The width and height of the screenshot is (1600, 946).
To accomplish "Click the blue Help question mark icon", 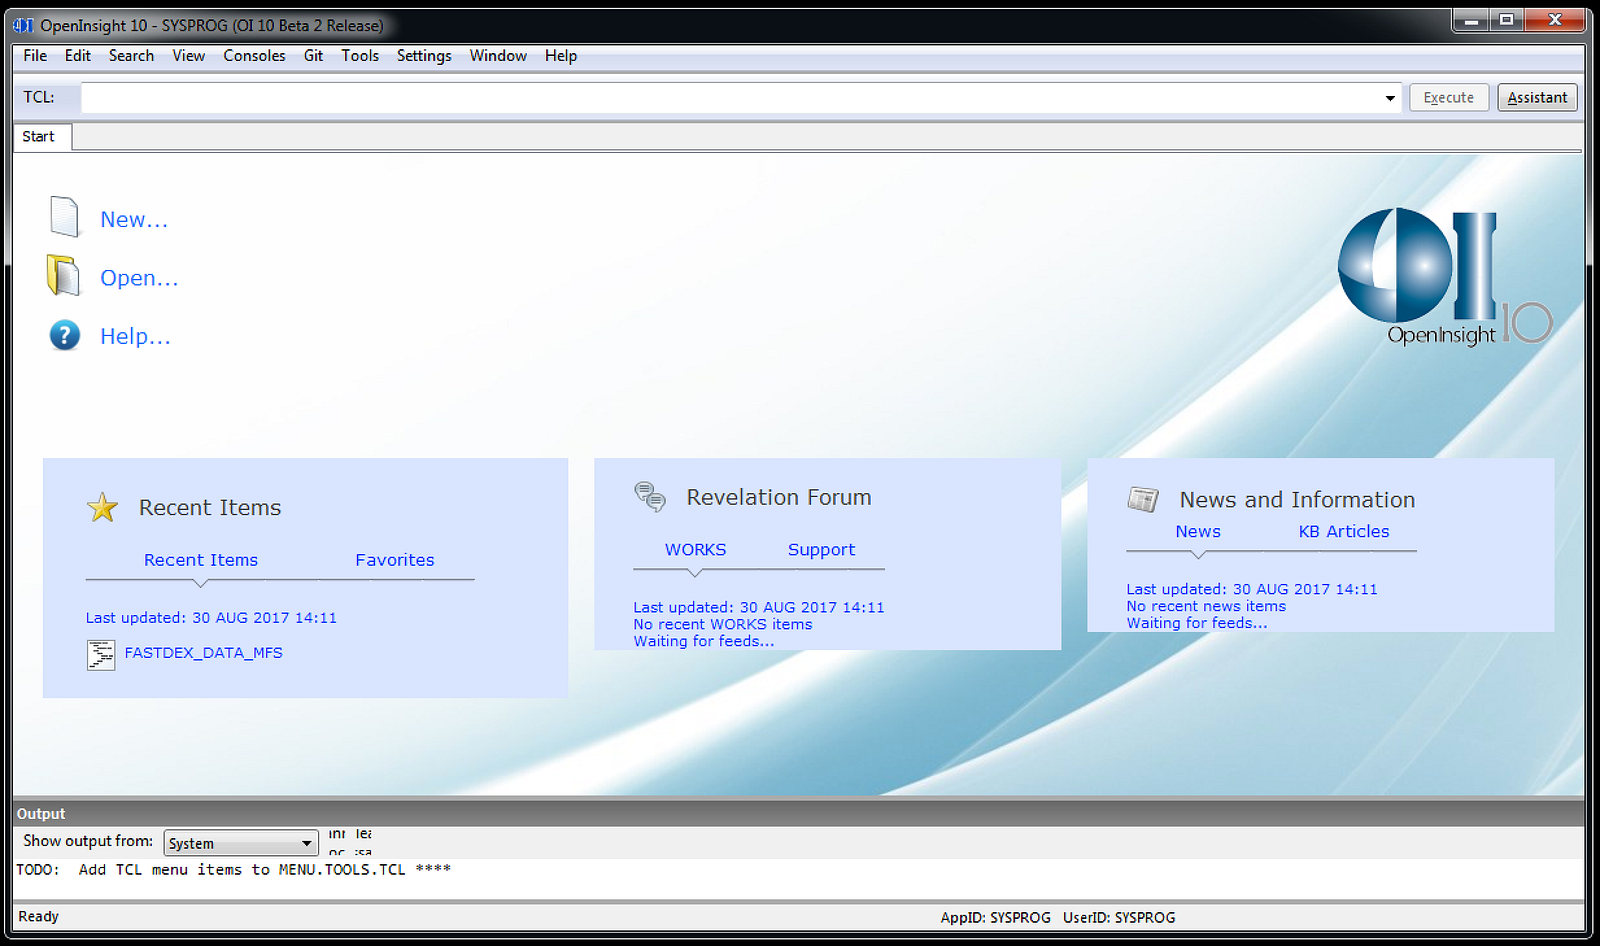I will coord(65,335).
